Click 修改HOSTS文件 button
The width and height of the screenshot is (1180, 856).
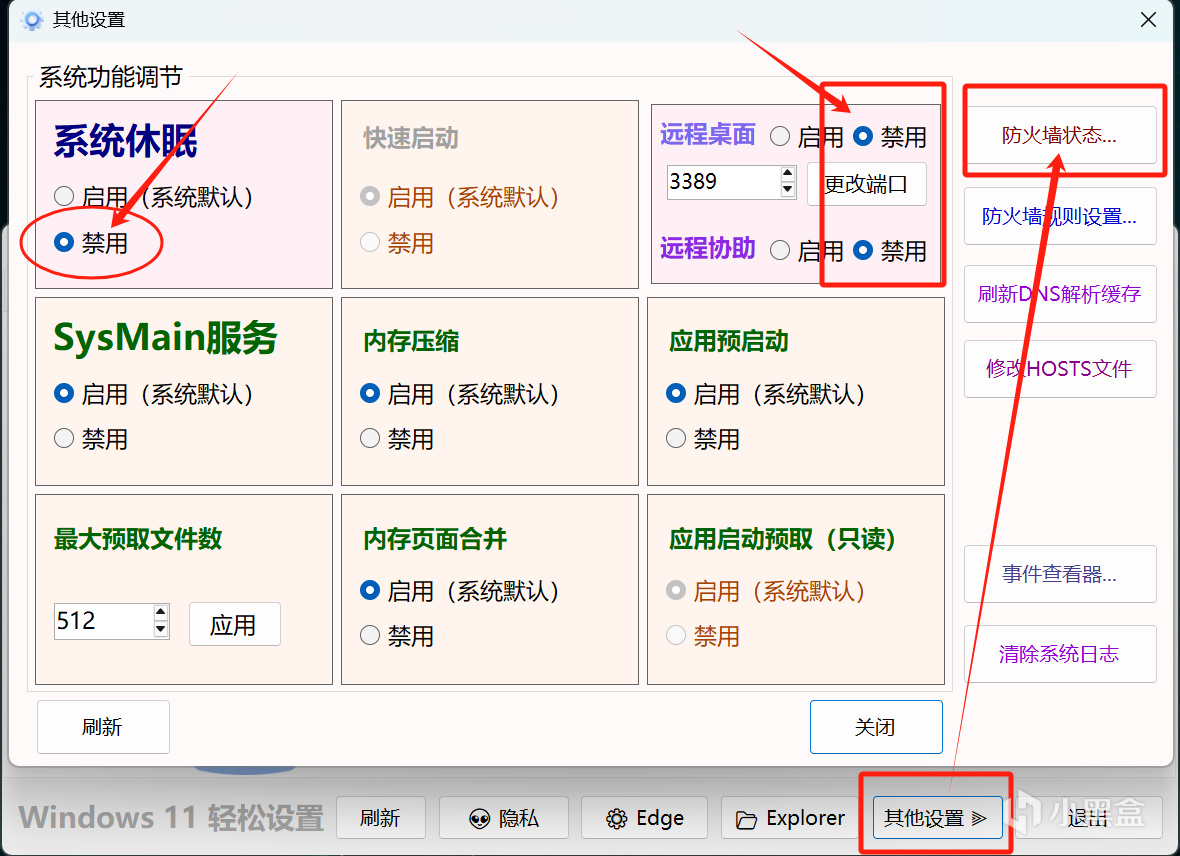[1060, 369]
